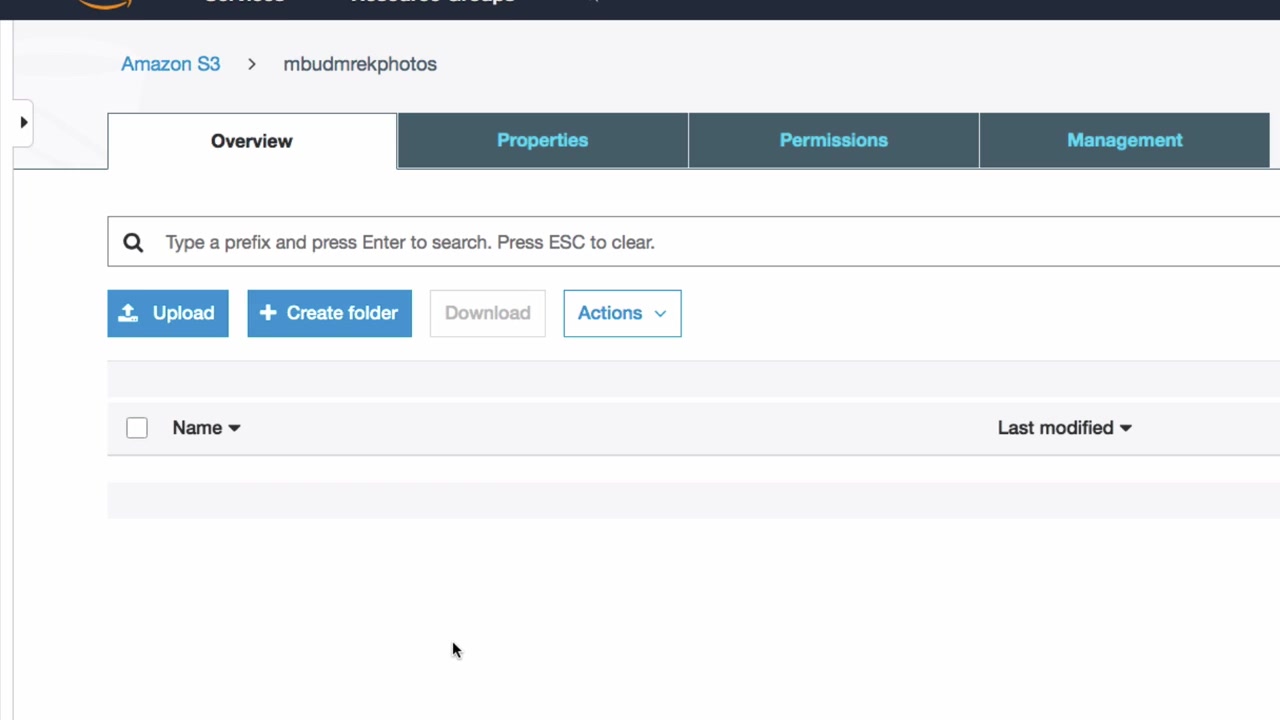
Task: Click the Create folder button
Action: [330, 313]
